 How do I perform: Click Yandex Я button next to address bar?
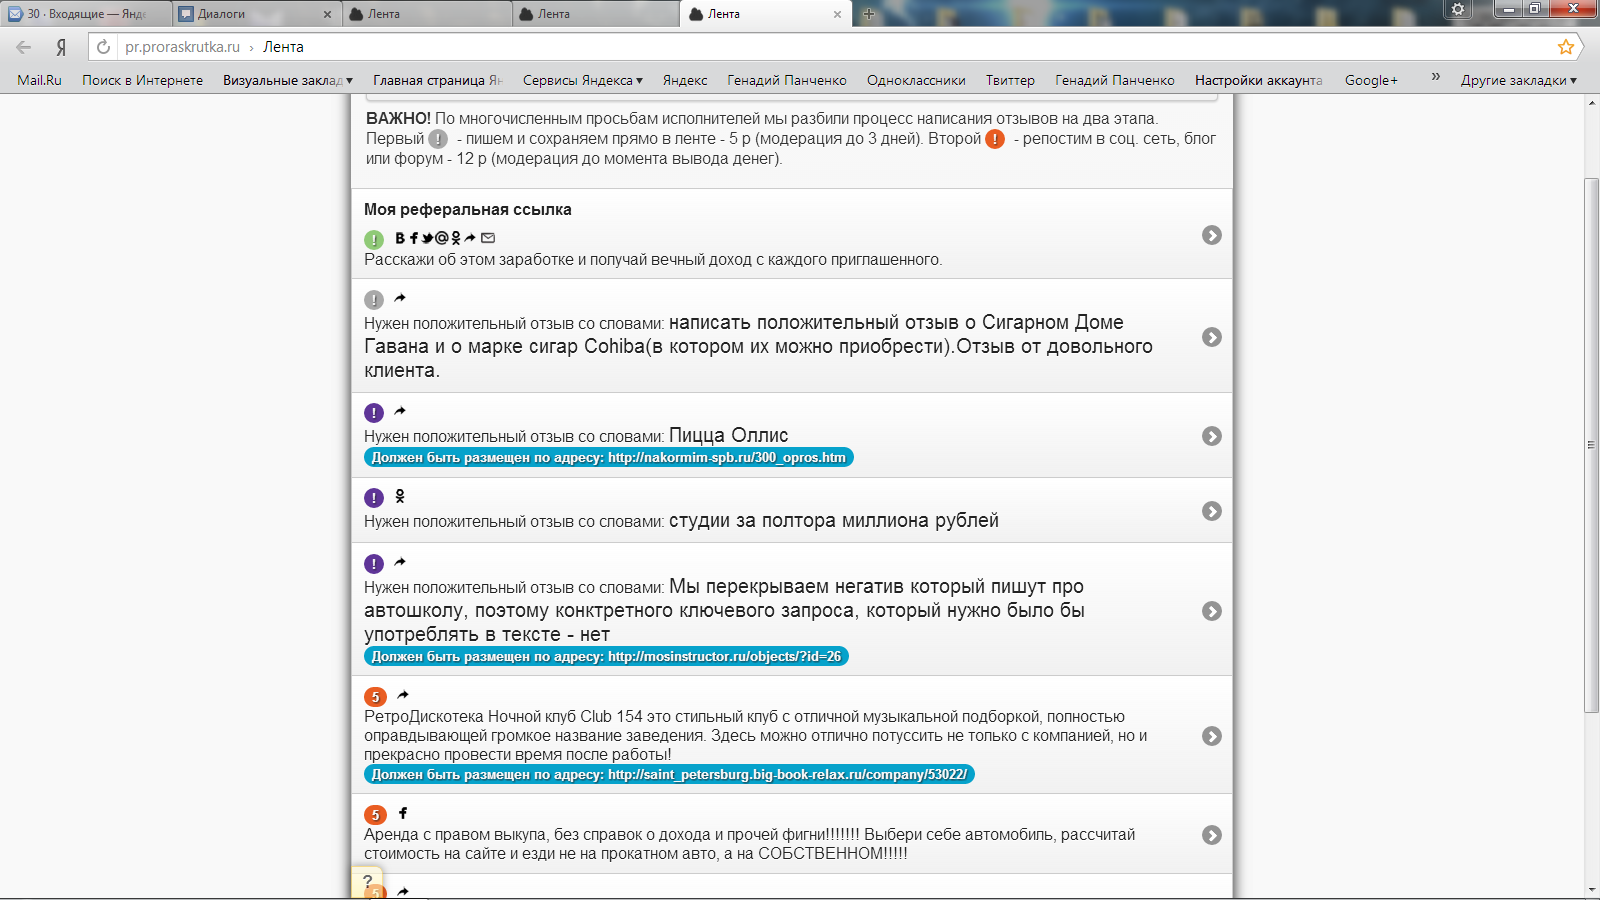pos(61,47)
